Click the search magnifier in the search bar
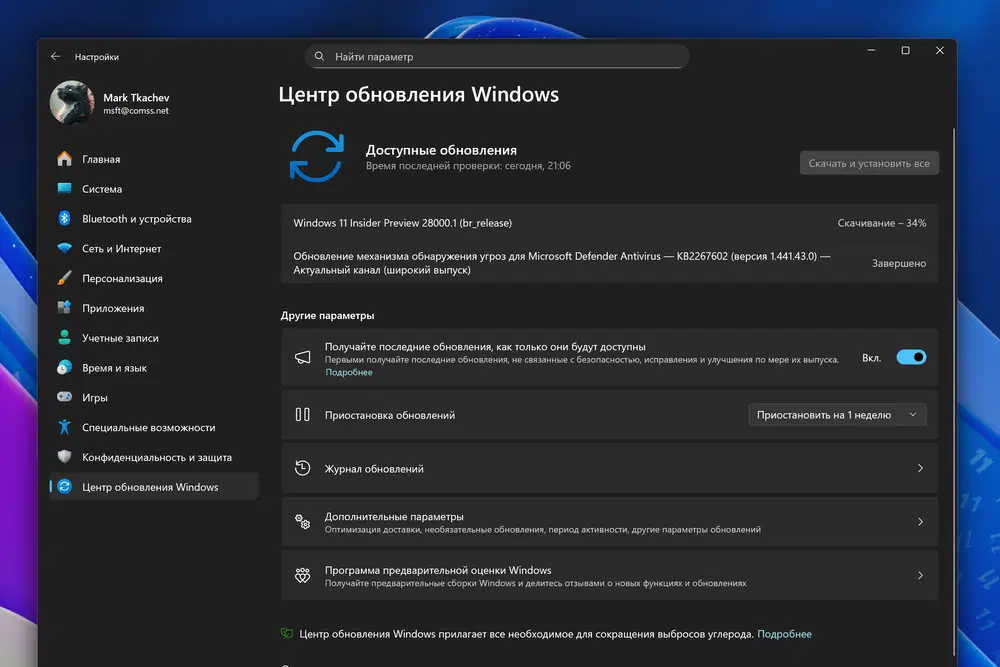Image resolution: width=1000 pixels, height=667 pixels. [317, 56]
